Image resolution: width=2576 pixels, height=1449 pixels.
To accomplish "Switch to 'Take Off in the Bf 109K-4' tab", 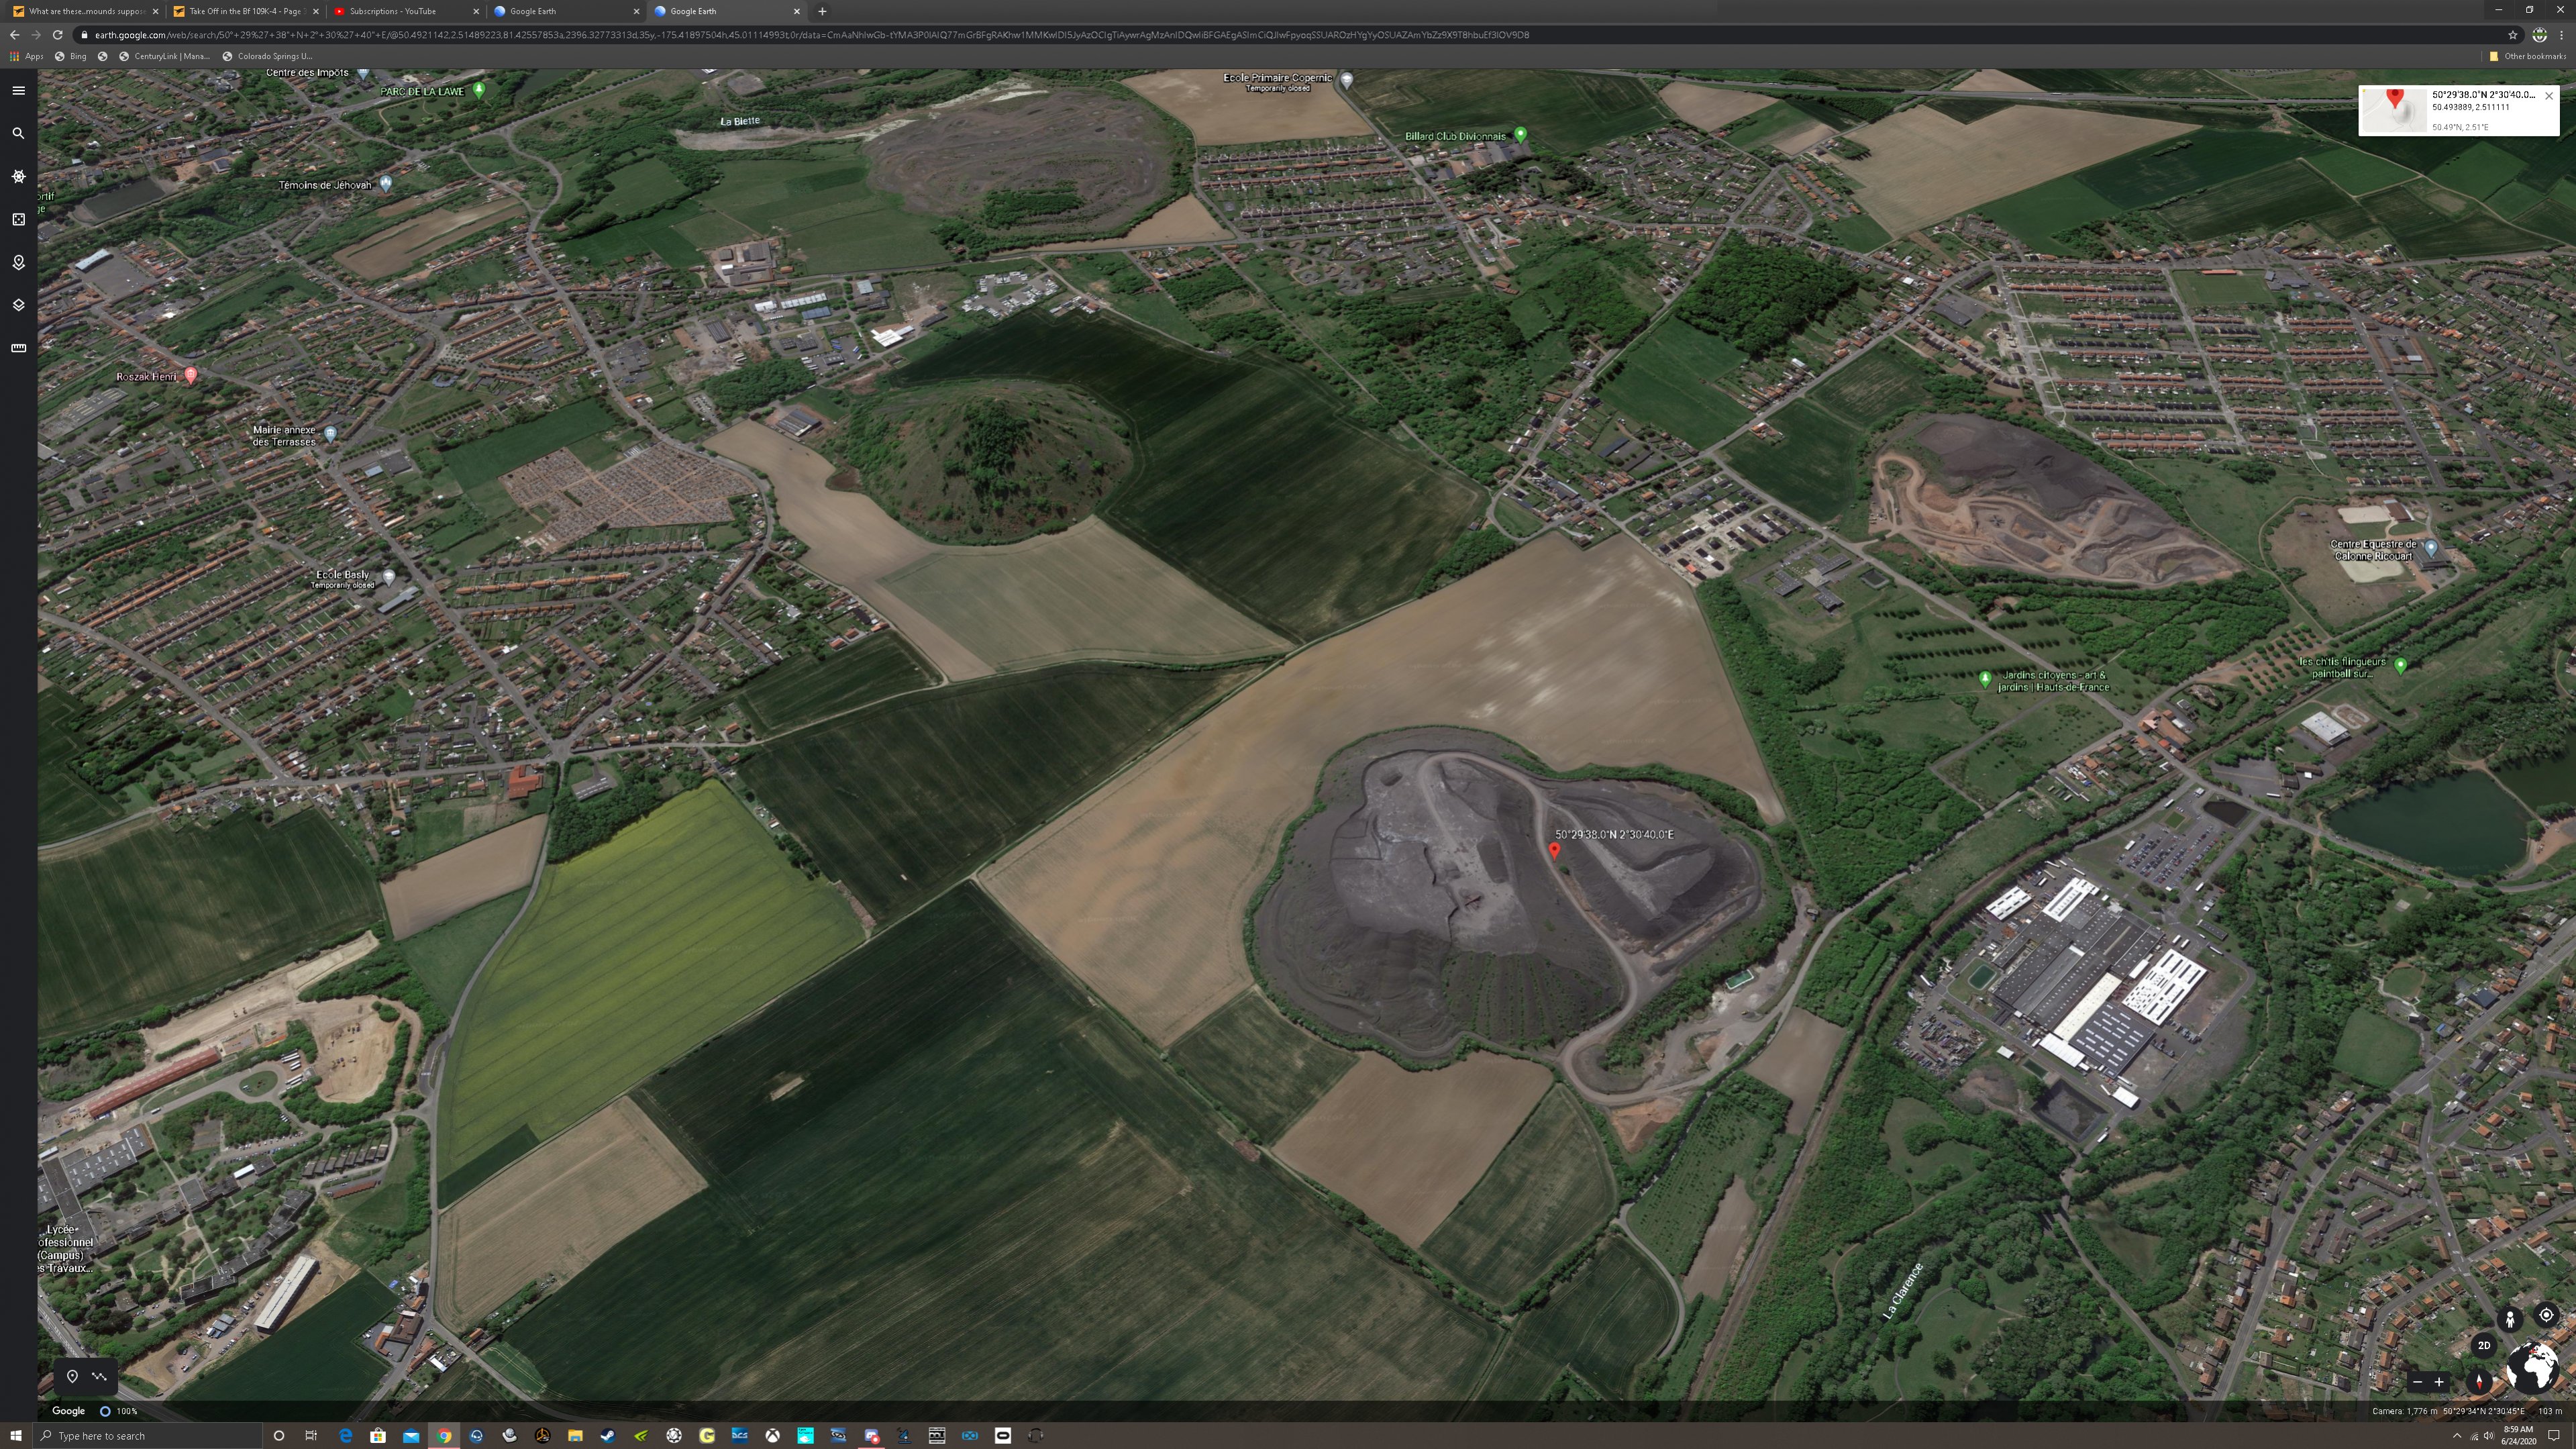I will (245, 11).
